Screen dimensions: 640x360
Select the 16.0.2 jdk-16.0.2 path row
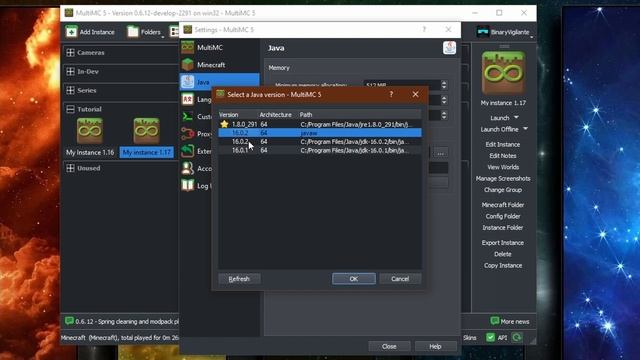point(320,142)
